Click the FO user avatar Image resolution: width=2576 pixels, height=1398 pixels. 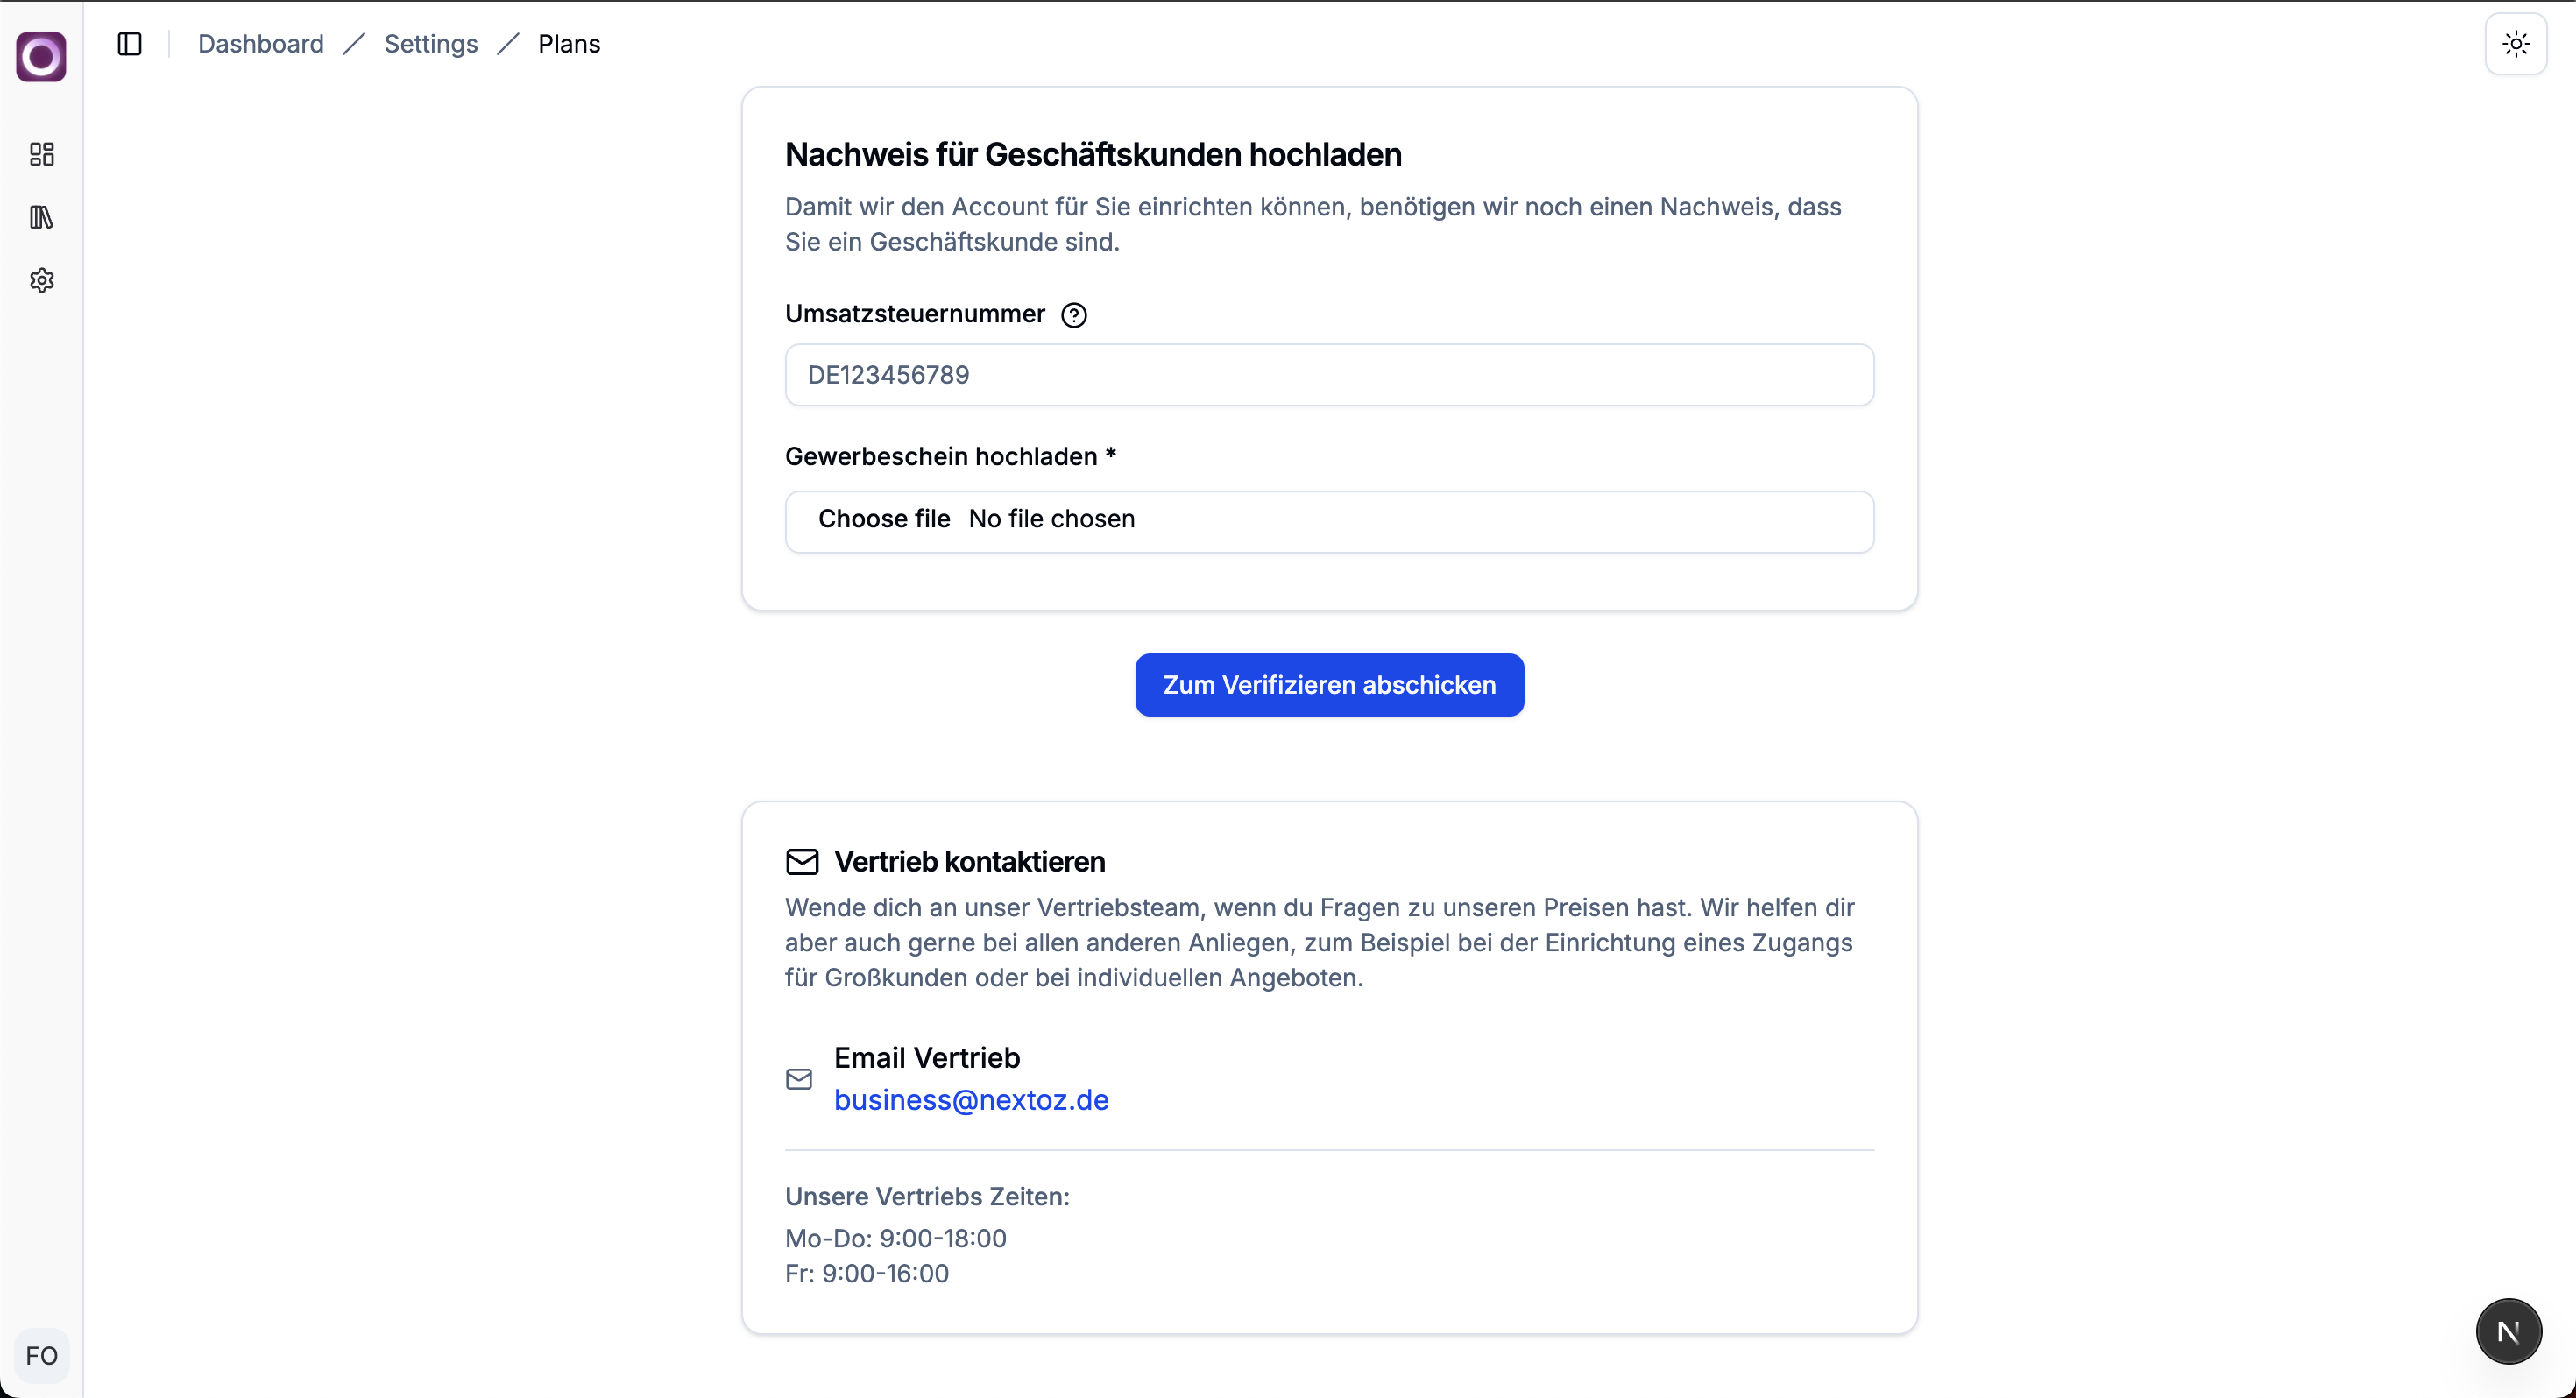(x=42, y=1356)
